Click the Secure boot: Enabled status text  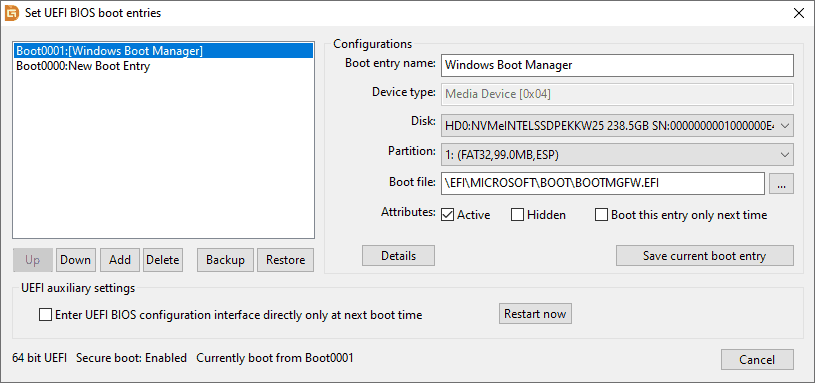click(132, 358)
